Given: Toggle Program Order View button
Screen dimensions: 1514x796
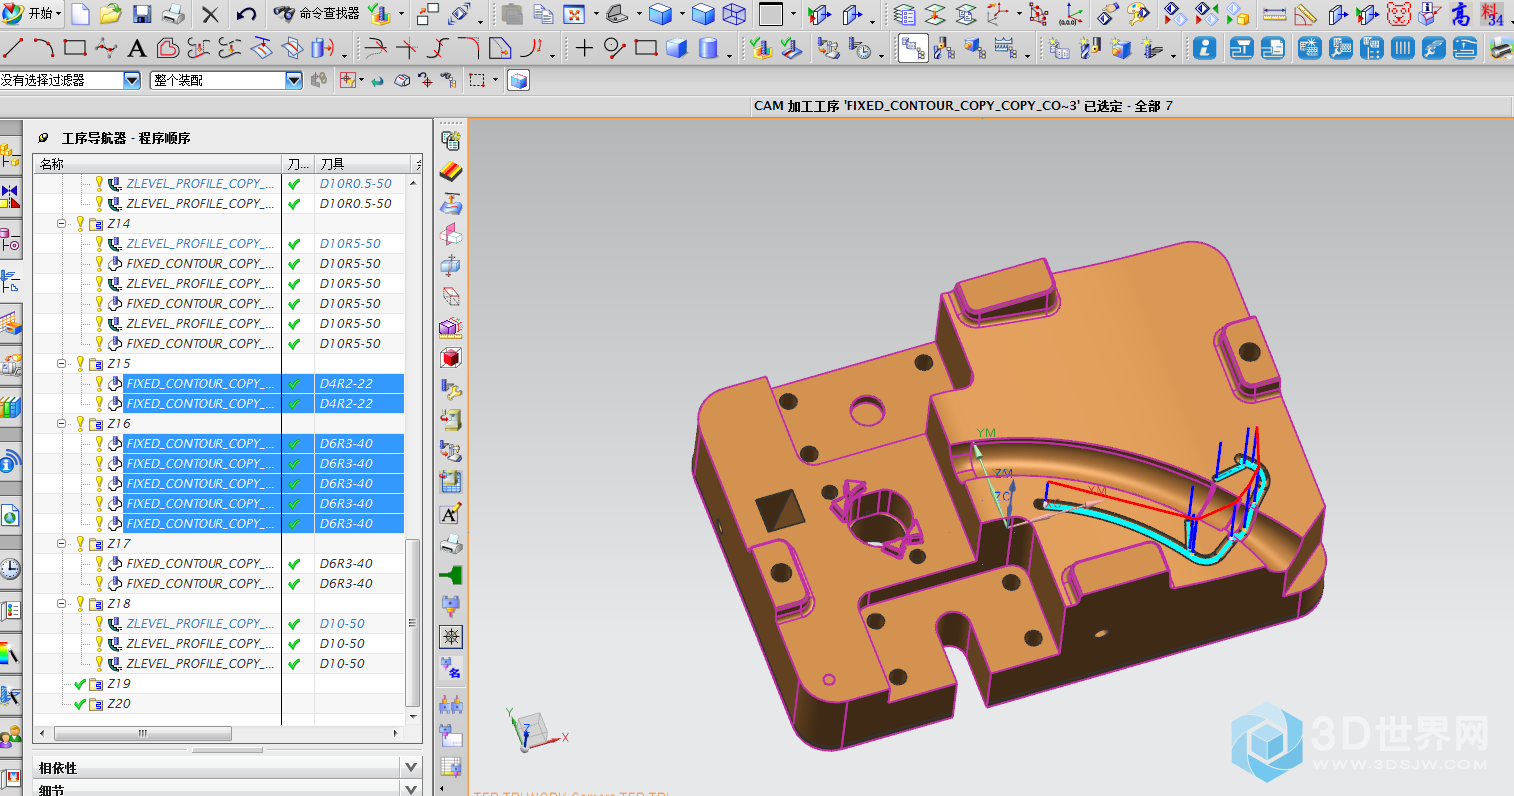Looking at the screenshot, I should 913,47.
